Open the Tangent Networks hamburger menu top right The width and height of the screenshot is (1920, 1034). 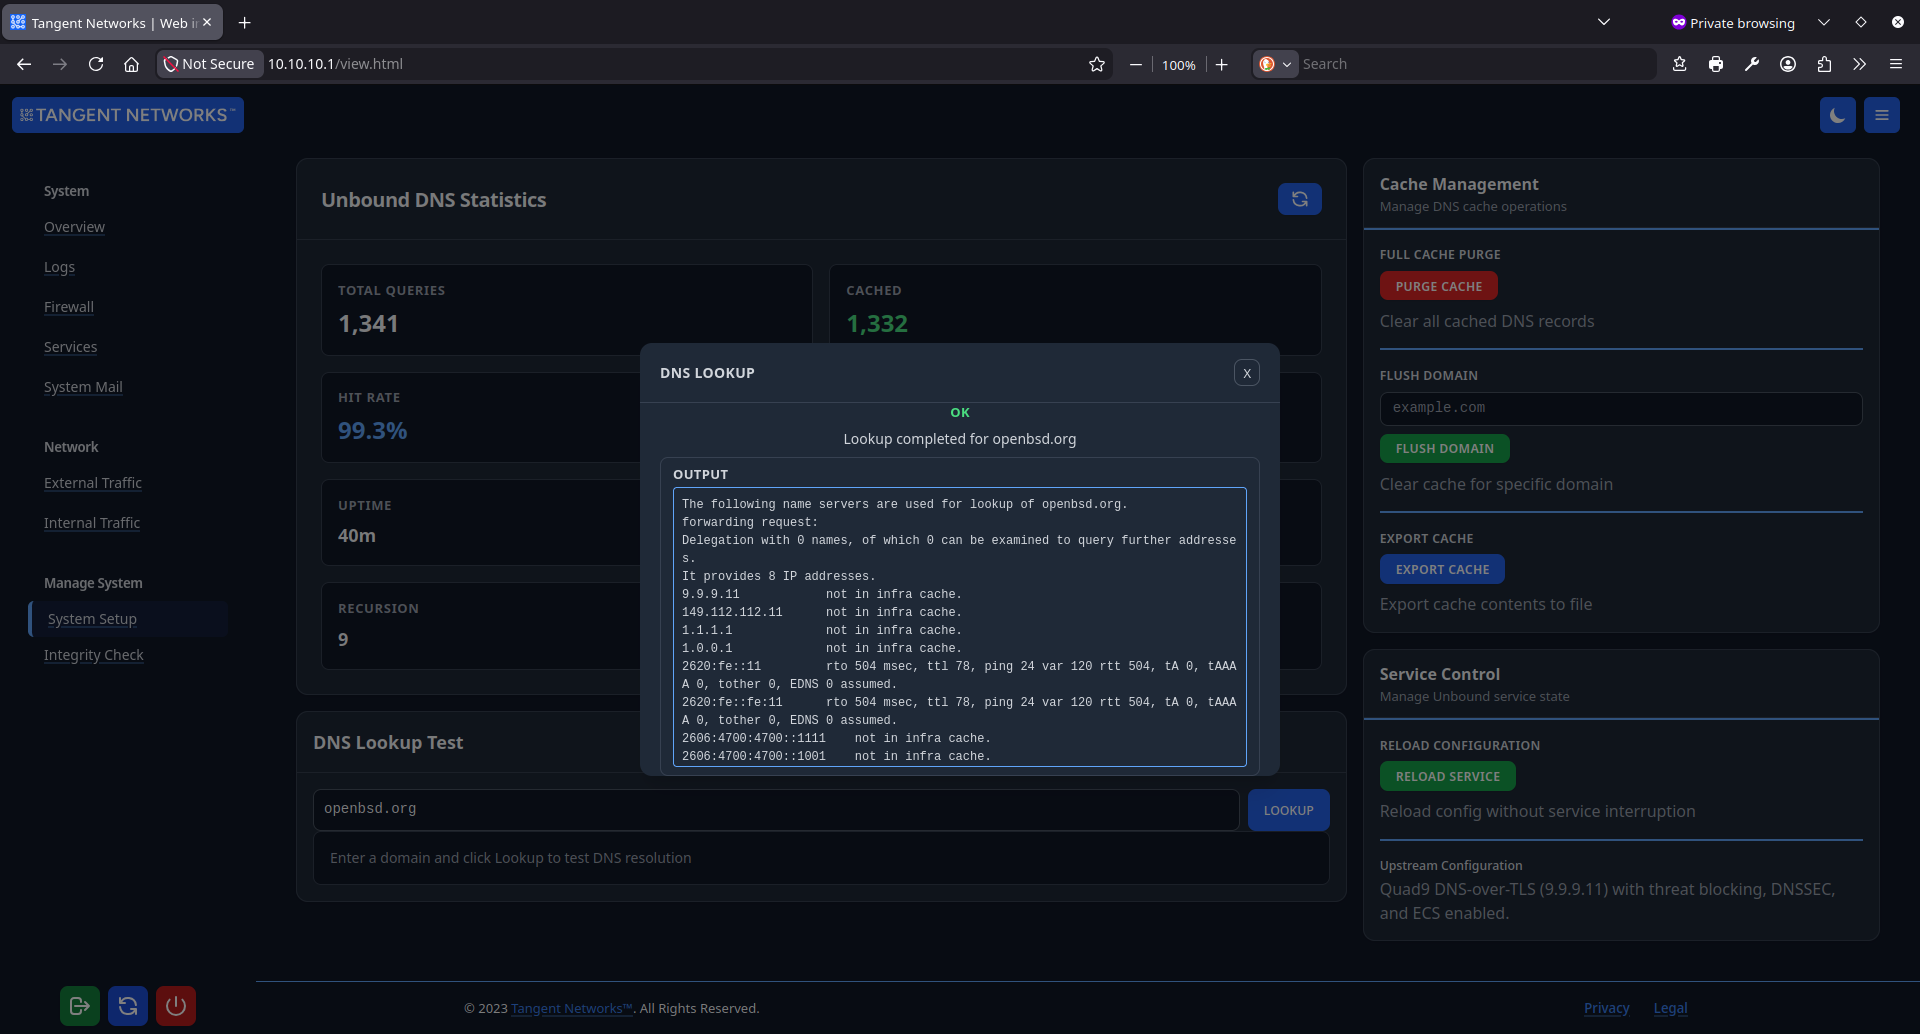pyautogui.click(x=1880, y=114)
